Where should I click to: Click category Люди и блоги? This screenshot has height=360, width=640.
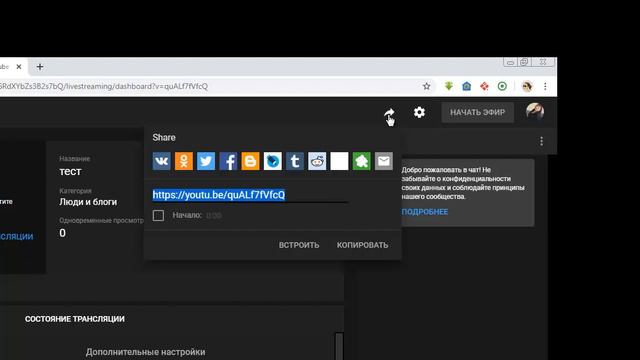(x=88, y=202)
